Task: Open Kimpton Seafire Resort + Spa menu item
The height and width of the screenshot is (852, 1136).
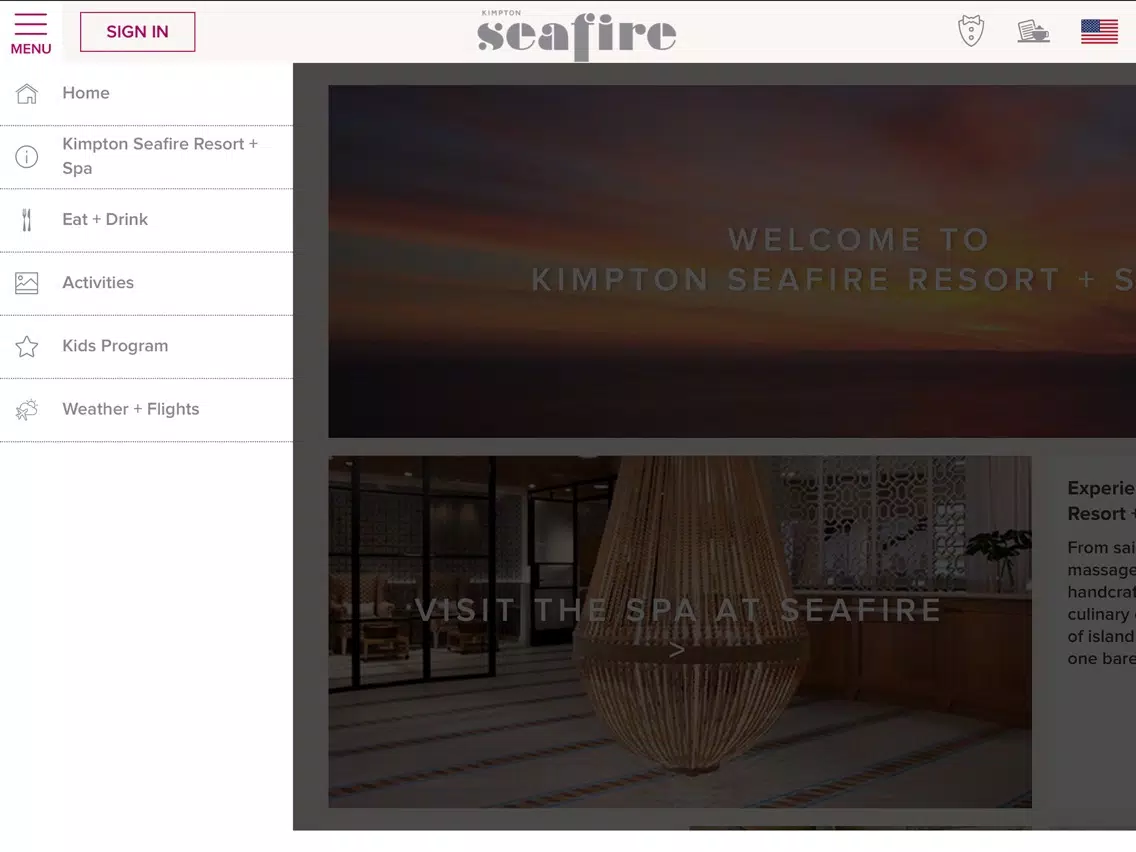Action: (x=146, y=157)
